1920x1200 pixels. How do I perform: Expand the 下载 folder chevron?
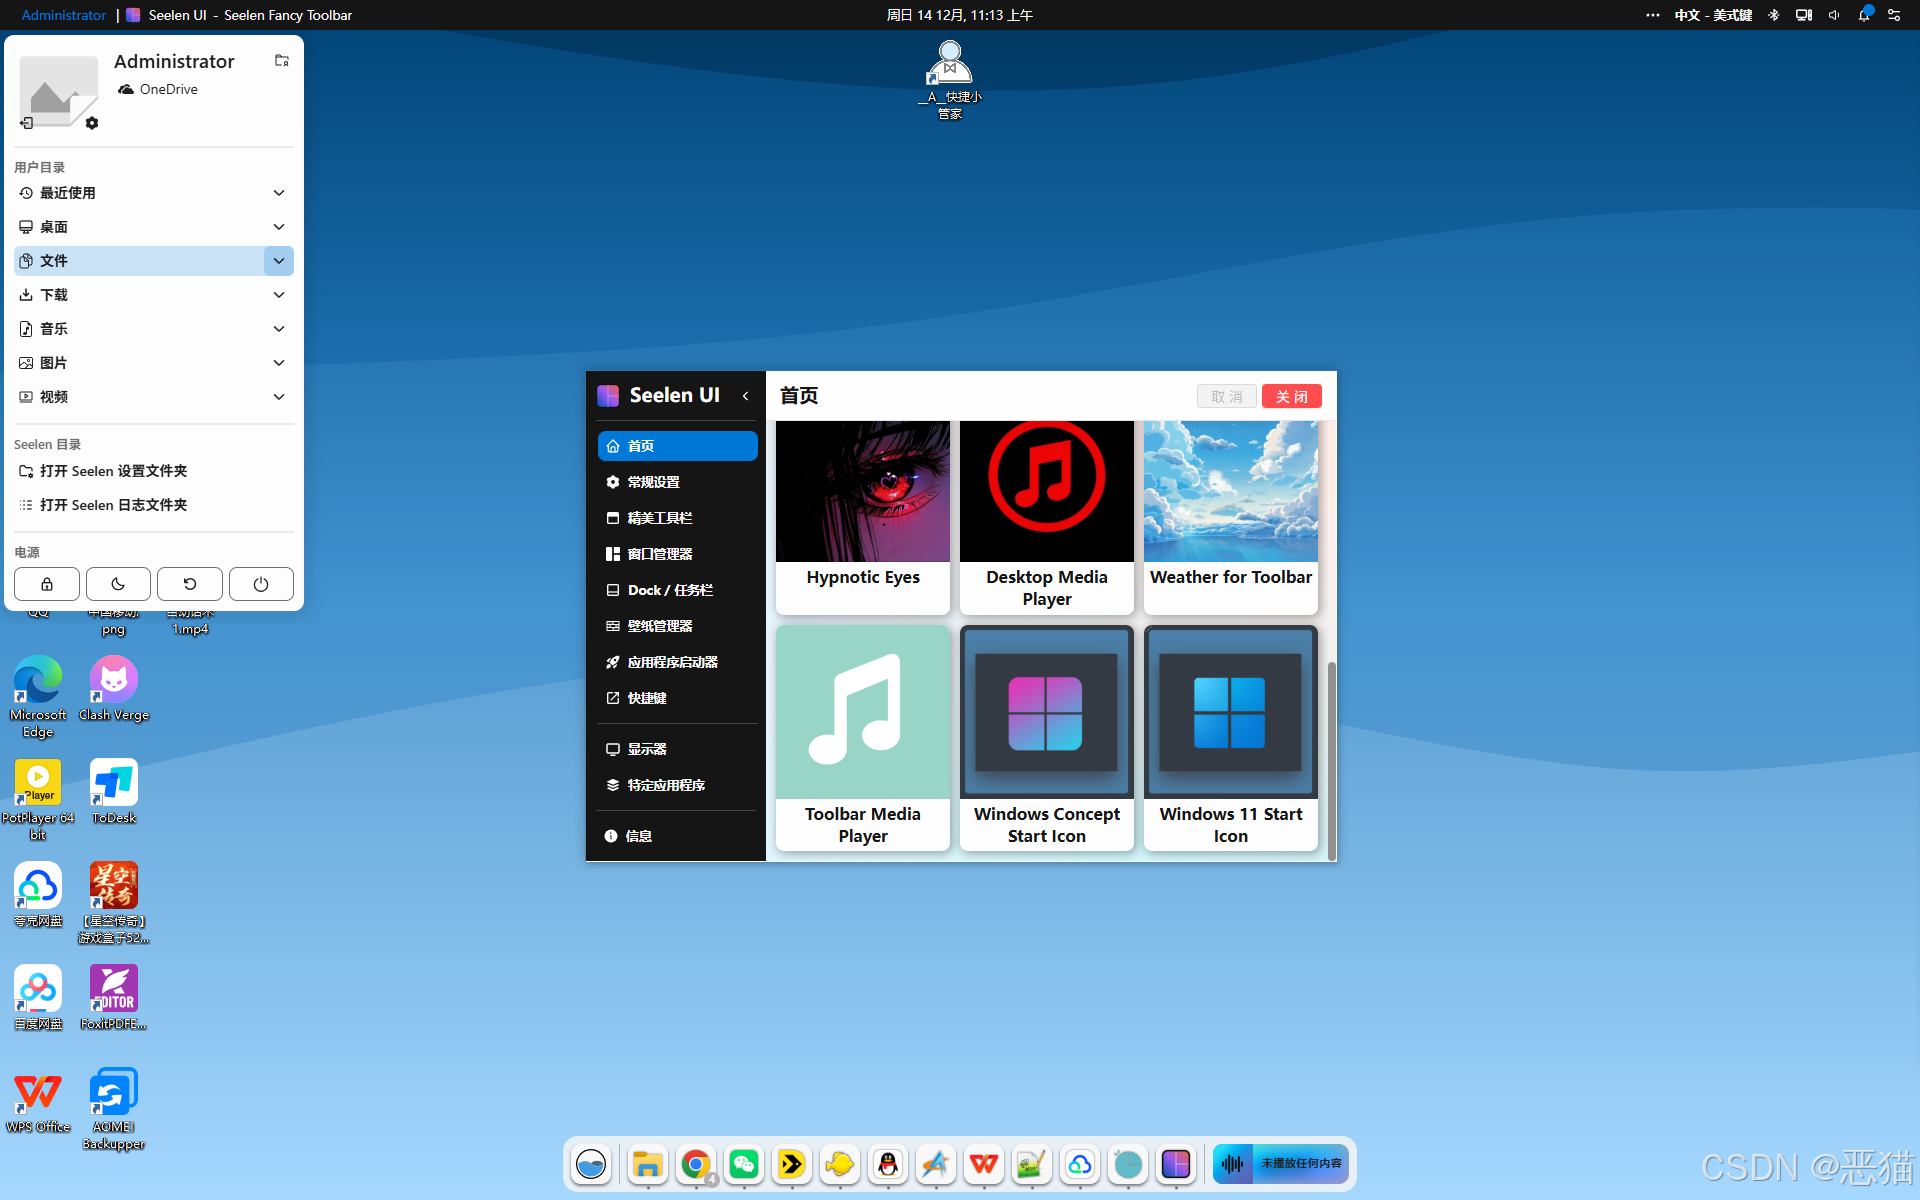[279, 295]
